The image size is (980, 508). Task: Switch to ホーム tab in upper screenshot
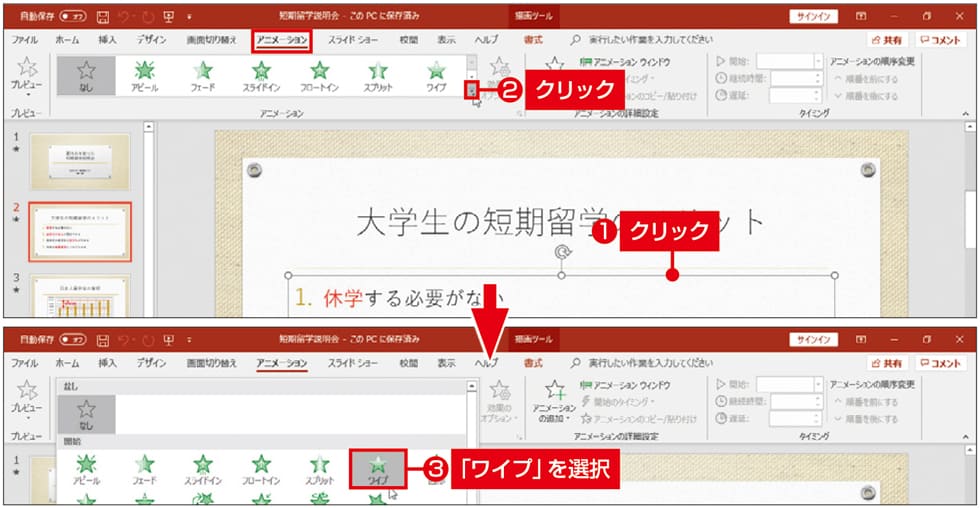coord(67,40)
